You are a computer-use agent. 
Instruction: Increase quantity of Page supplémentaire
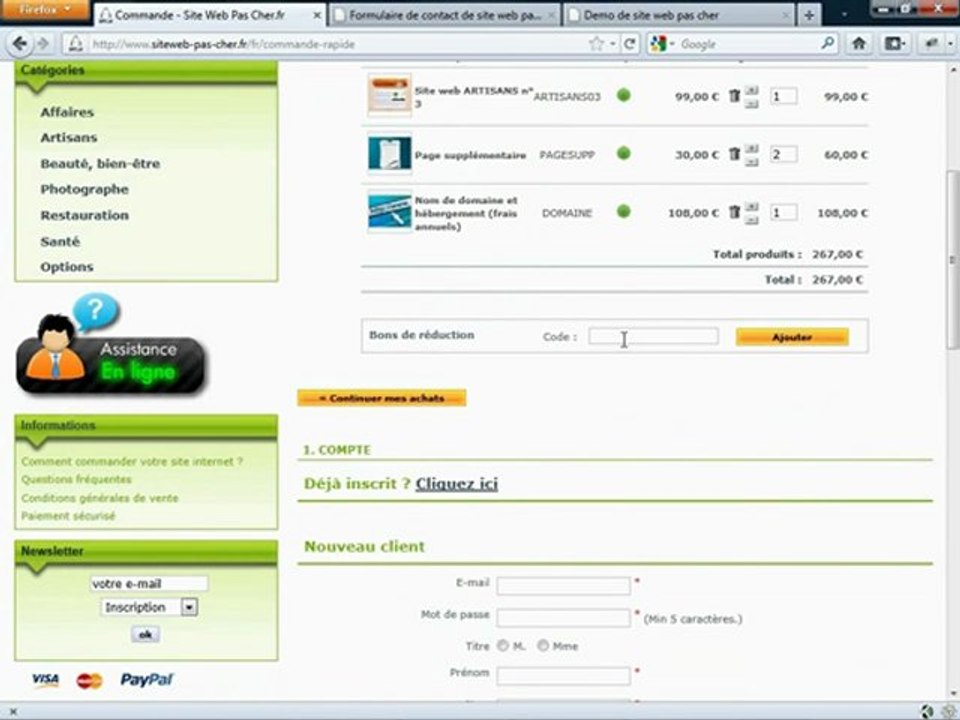(752, 148)
